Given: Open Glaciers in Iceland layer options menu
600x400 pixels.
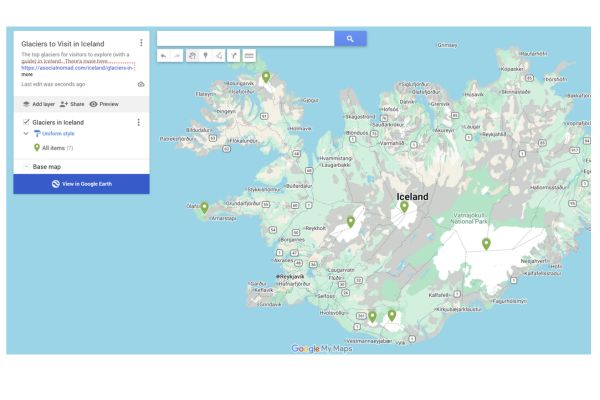Looking at the screenshot, I should 139,122.
